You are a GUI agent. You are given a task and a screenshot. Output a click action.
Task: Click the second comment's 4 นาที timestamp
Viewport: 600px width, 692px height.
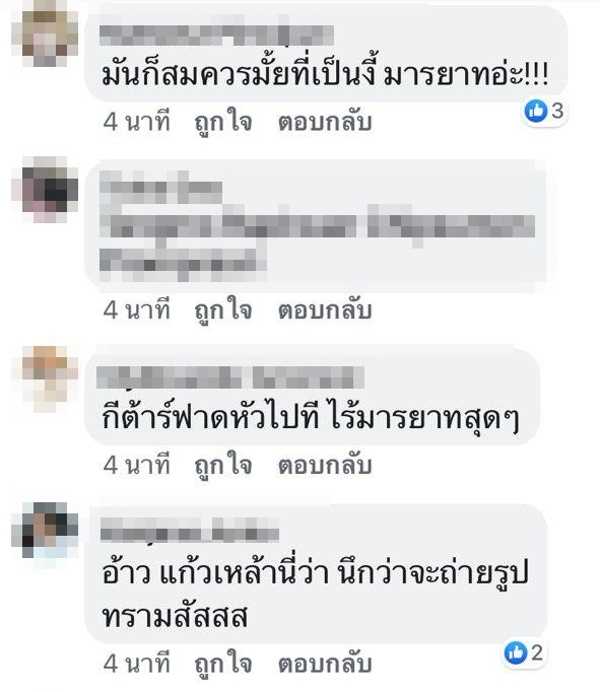[x=137, y=310]
